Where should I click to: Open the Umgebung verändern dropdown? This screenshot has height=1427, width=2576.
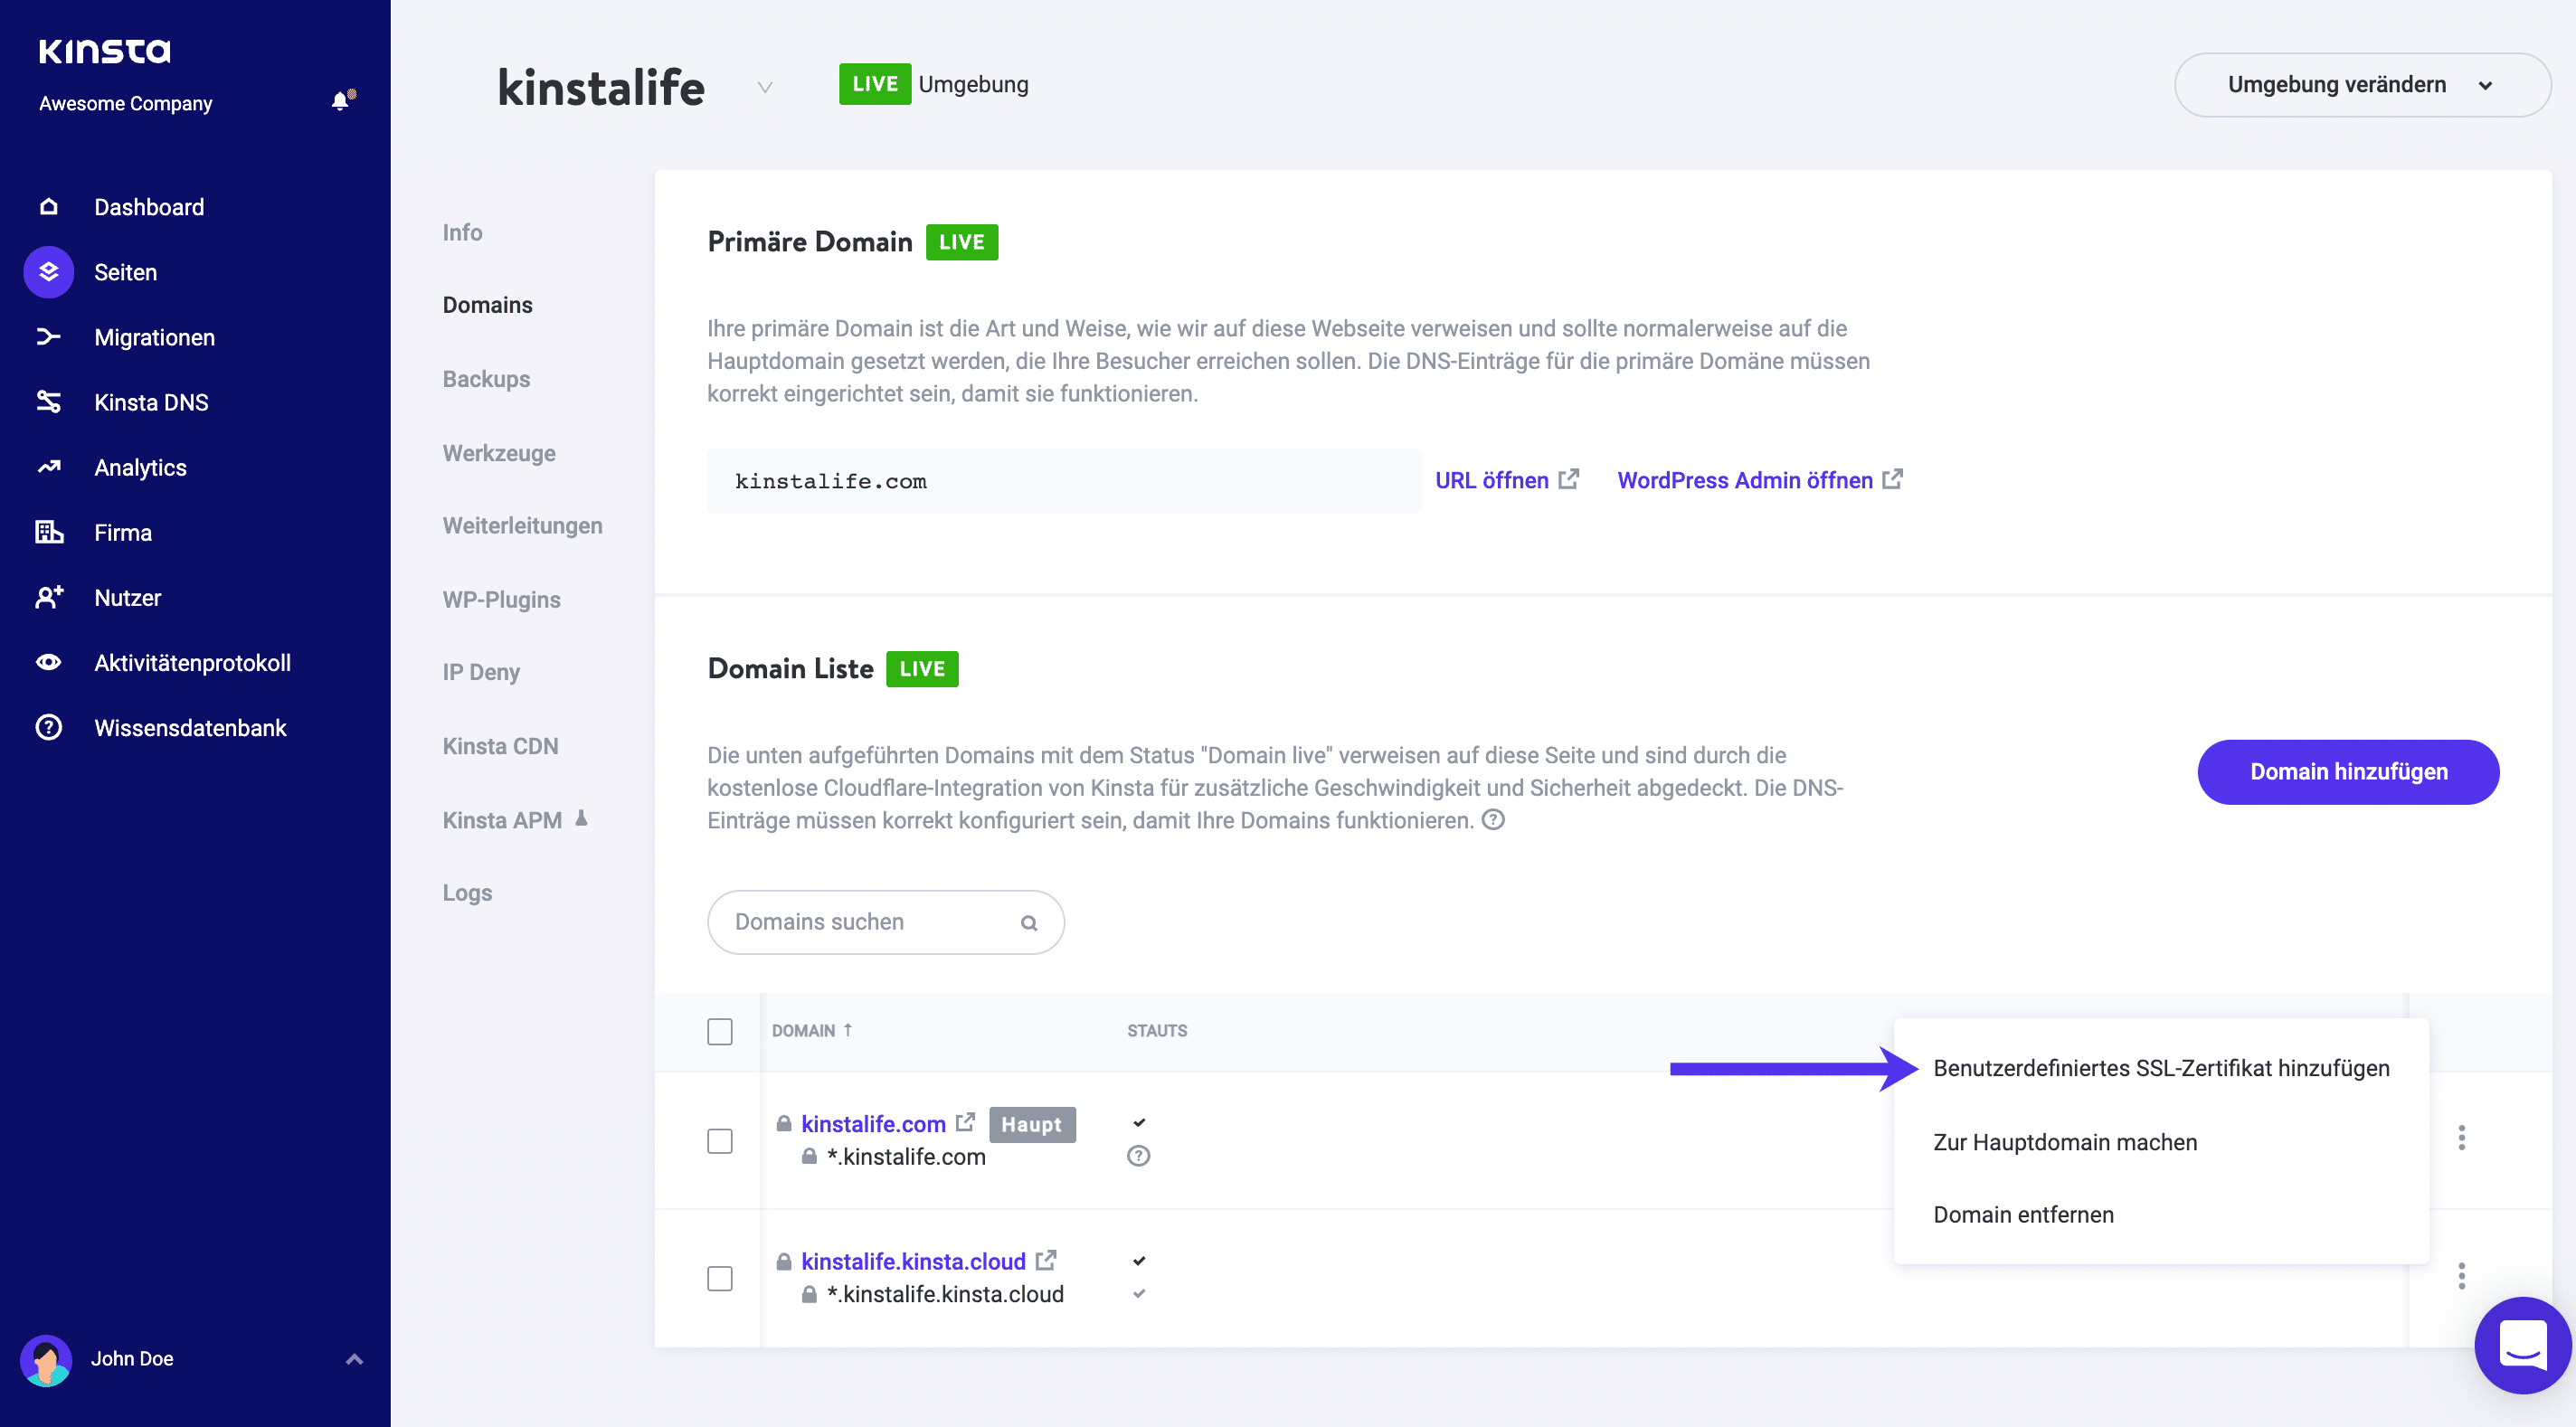click(2361, 85)
